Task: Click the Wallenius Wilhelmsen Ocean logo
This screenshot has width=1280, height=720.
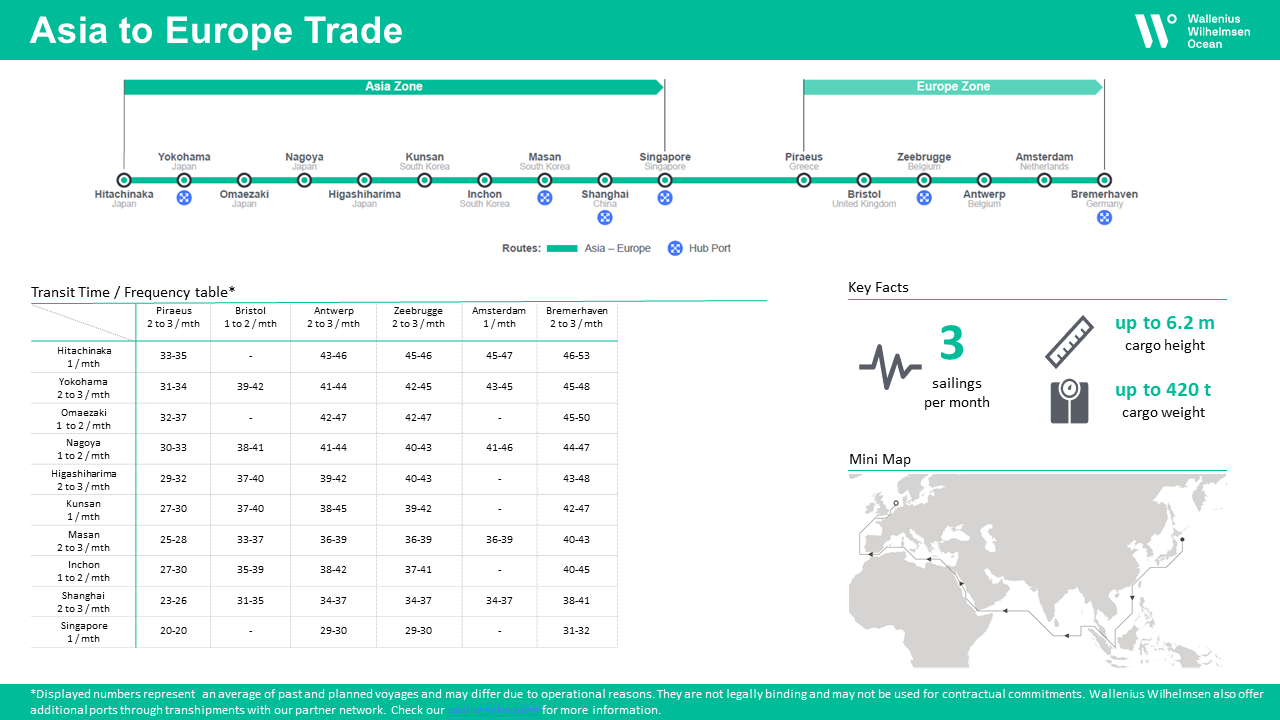Action: point(1192,31)
